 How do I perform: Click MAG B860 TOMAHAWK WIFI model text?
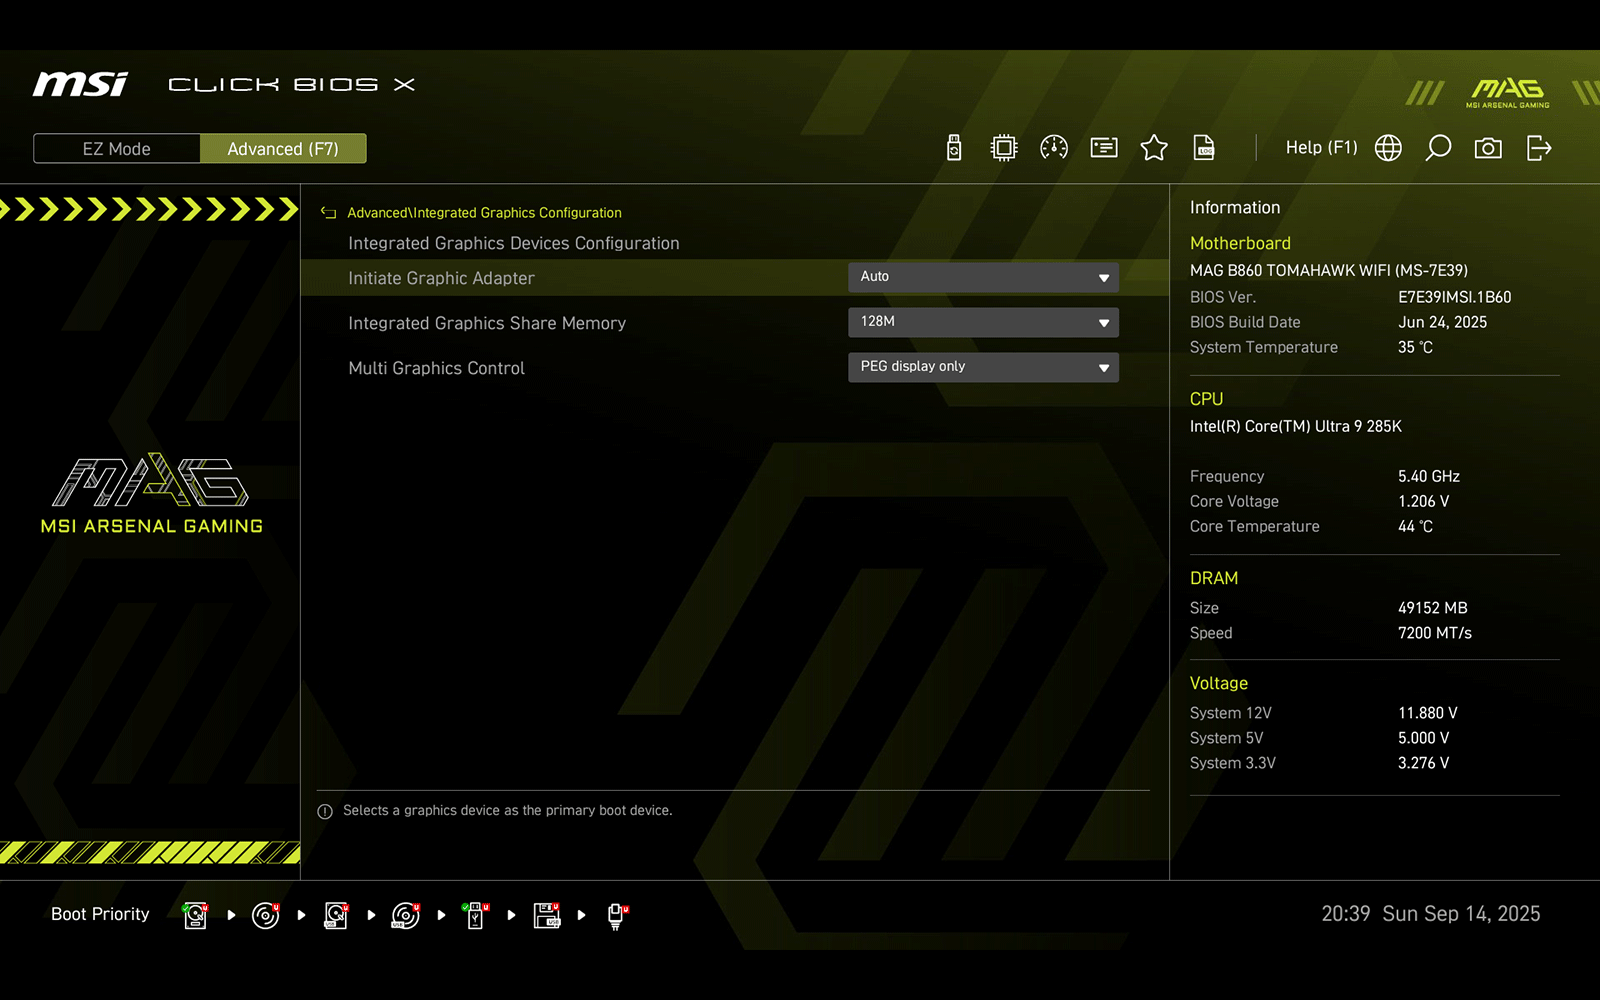(x=1329, y=270)
